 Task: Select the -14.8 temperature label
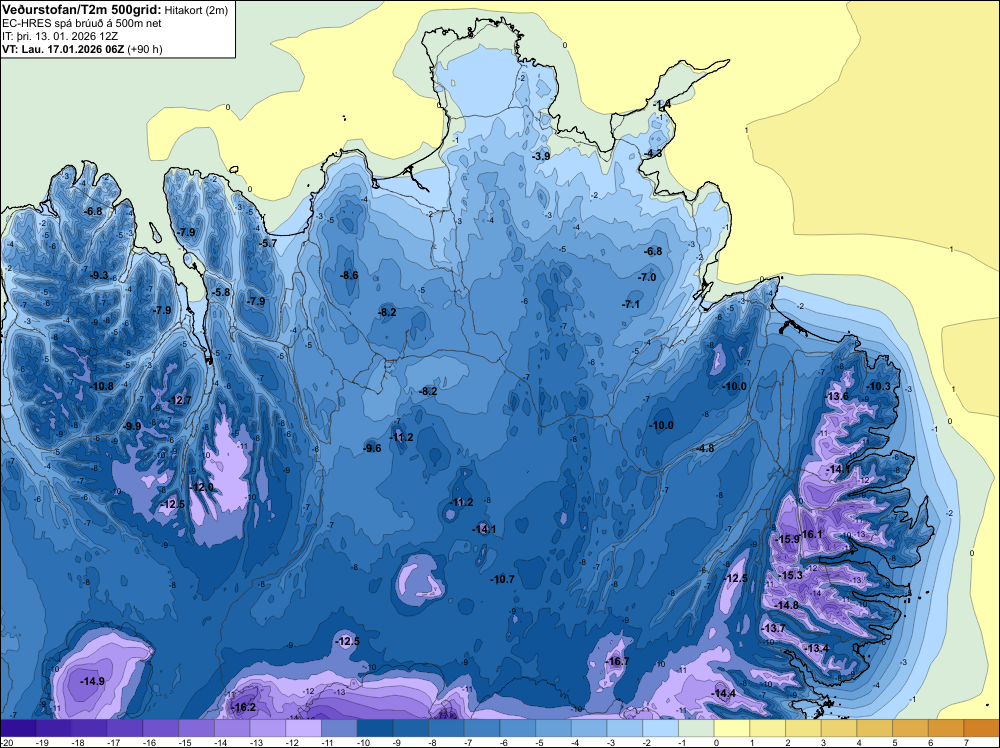(x=786, y=605)
